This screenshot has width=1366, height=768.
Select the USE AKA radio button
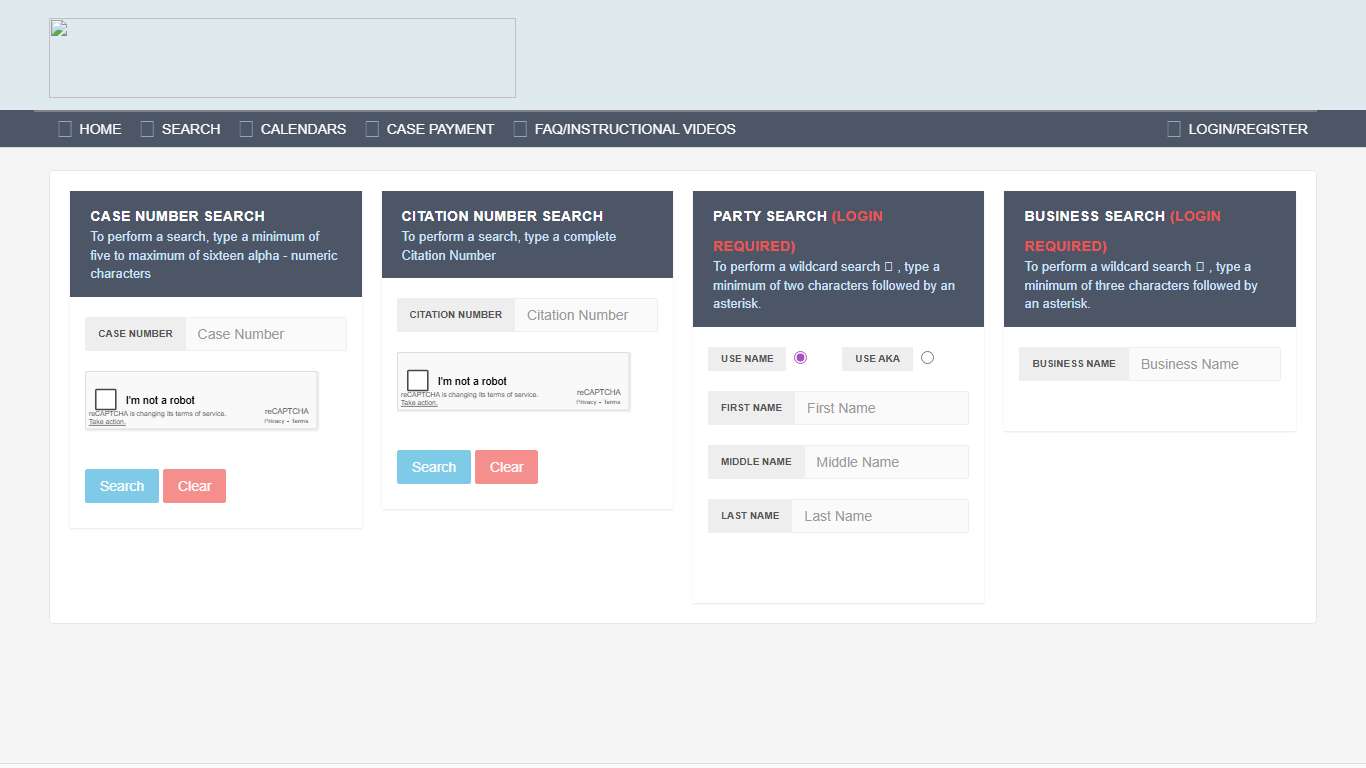(x=927, y=357)
